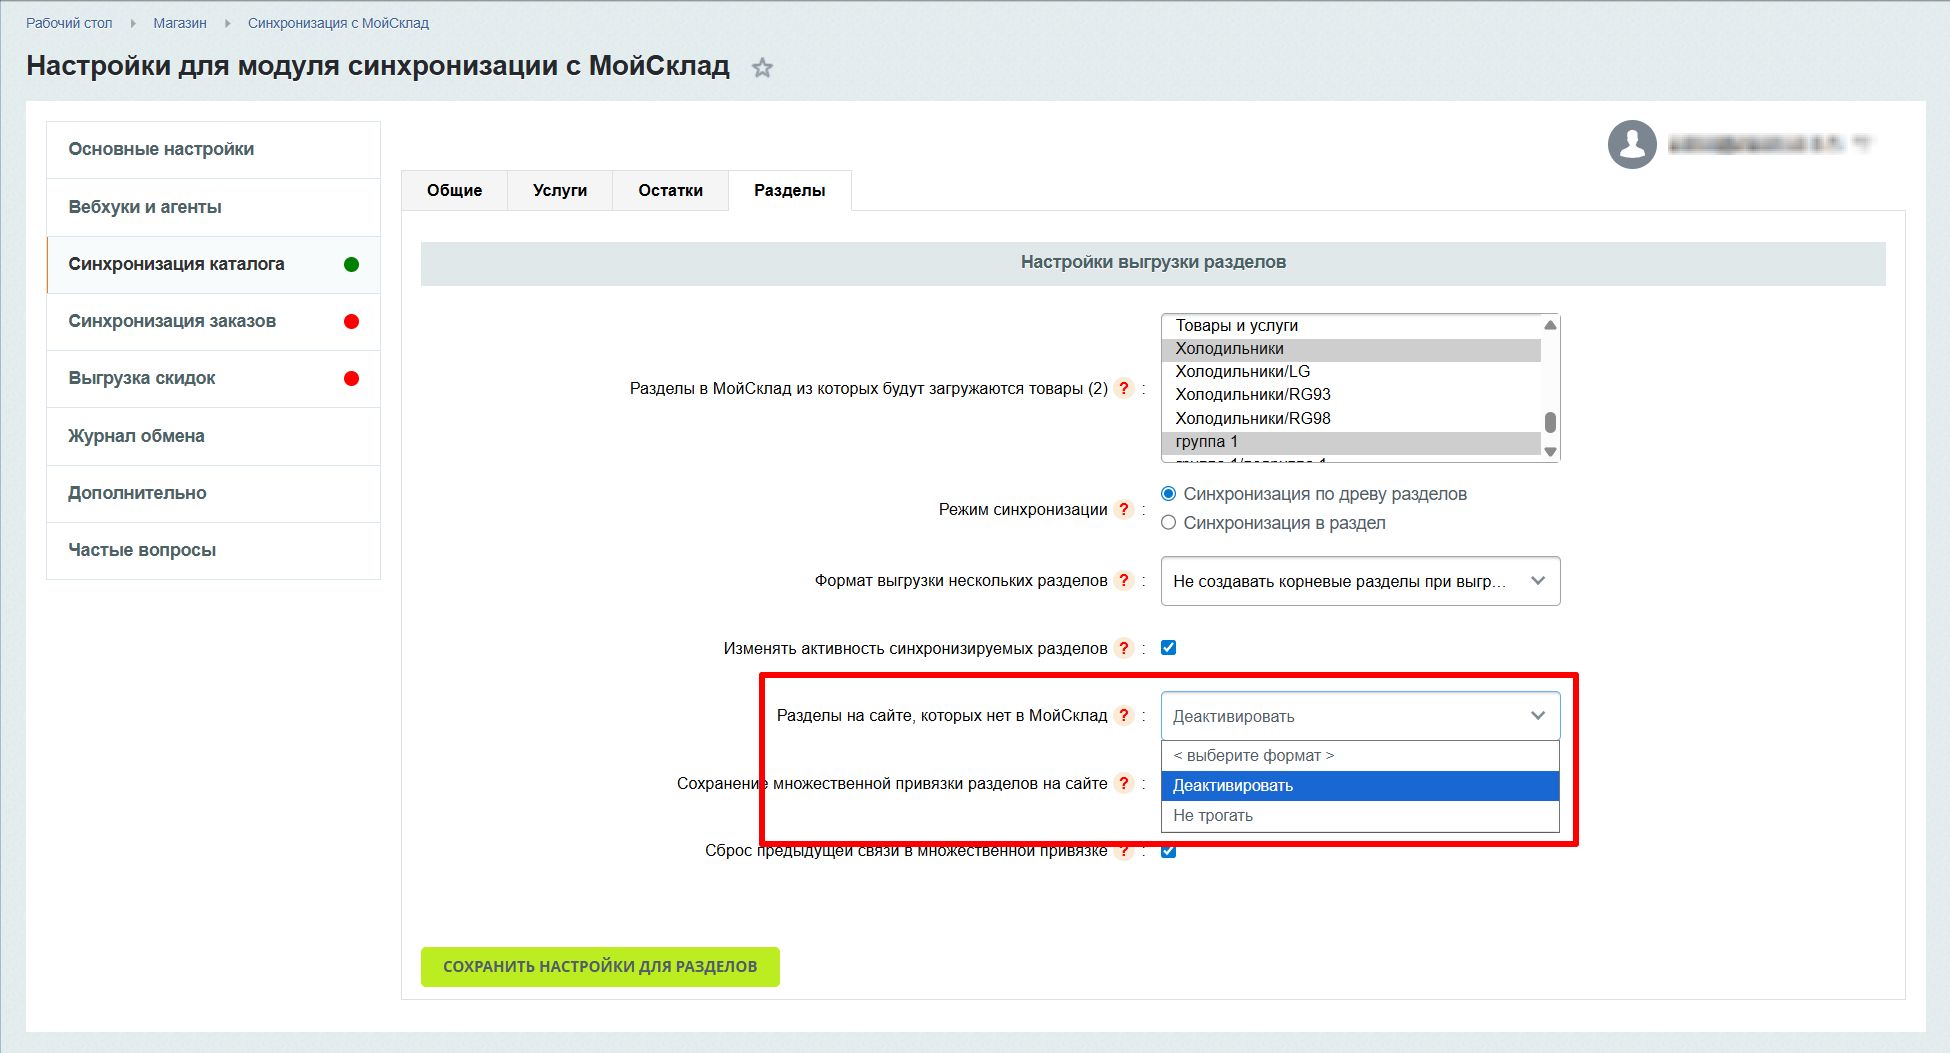Select 'Синхронизация по древу разделов' radio button

[x=1168, y=494]
